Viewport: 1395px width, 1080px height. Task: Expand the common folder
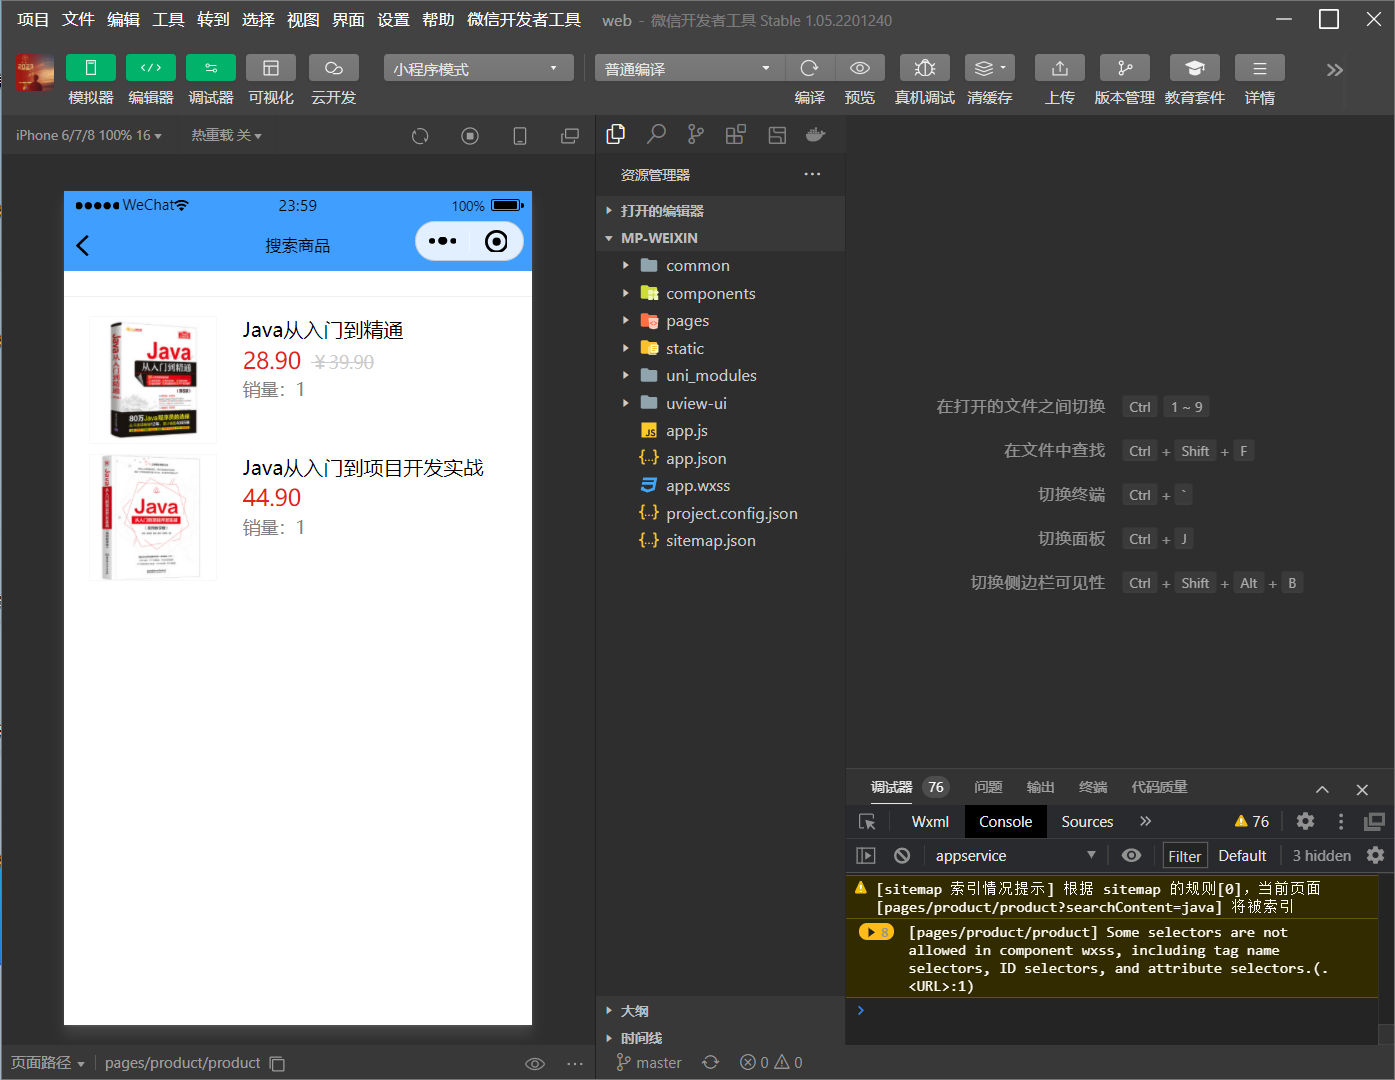(721, 266)
